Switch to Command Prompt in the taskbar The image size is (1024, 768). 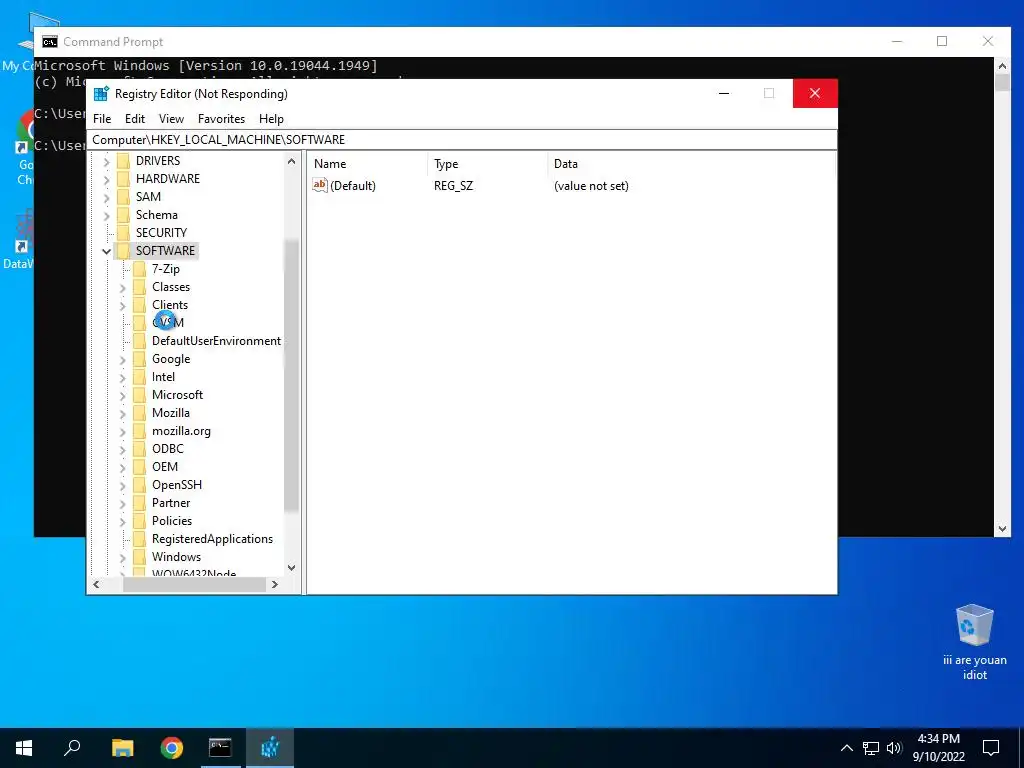[220, 748]
